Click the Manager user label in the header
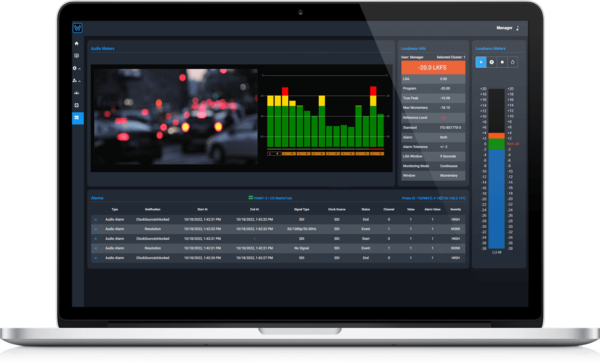 504,28
